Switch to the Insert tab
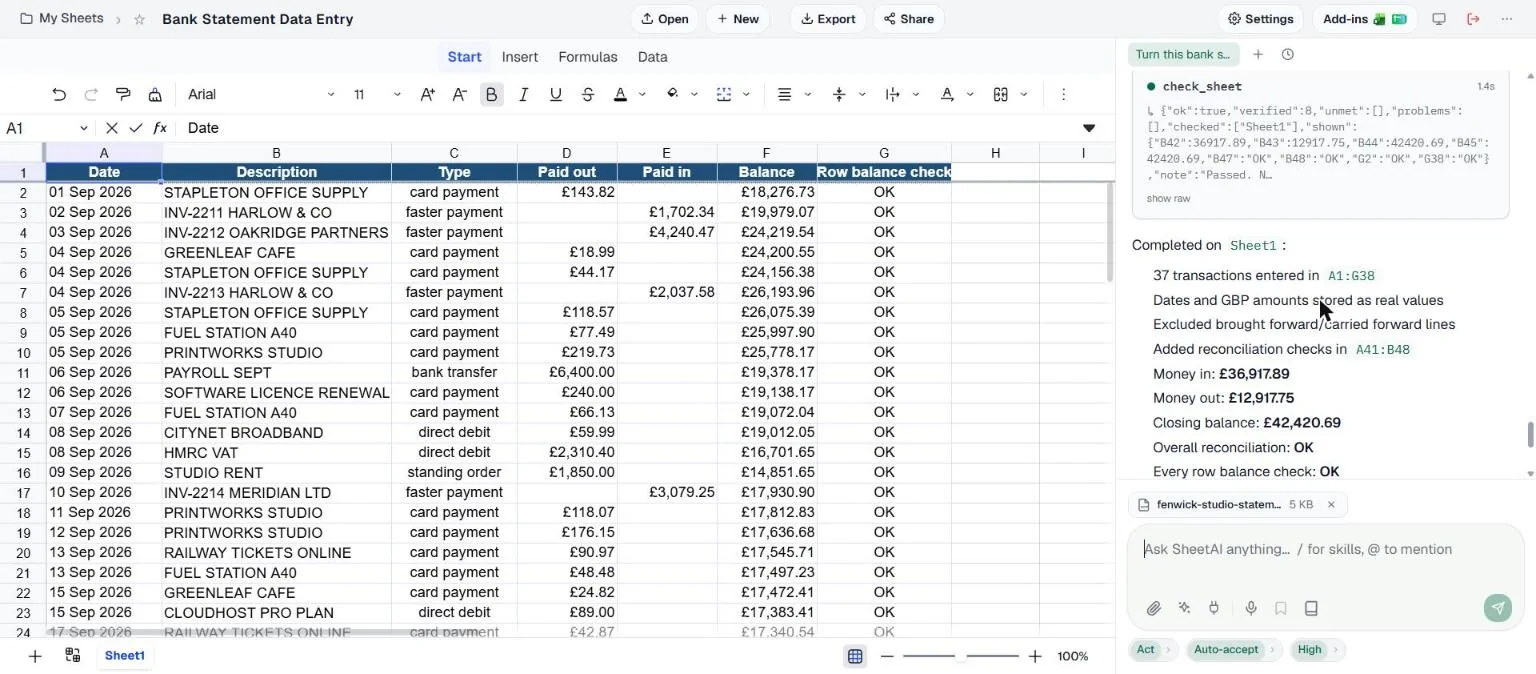This screenshot has height=674, width=1536. click(x=520, y=57)
